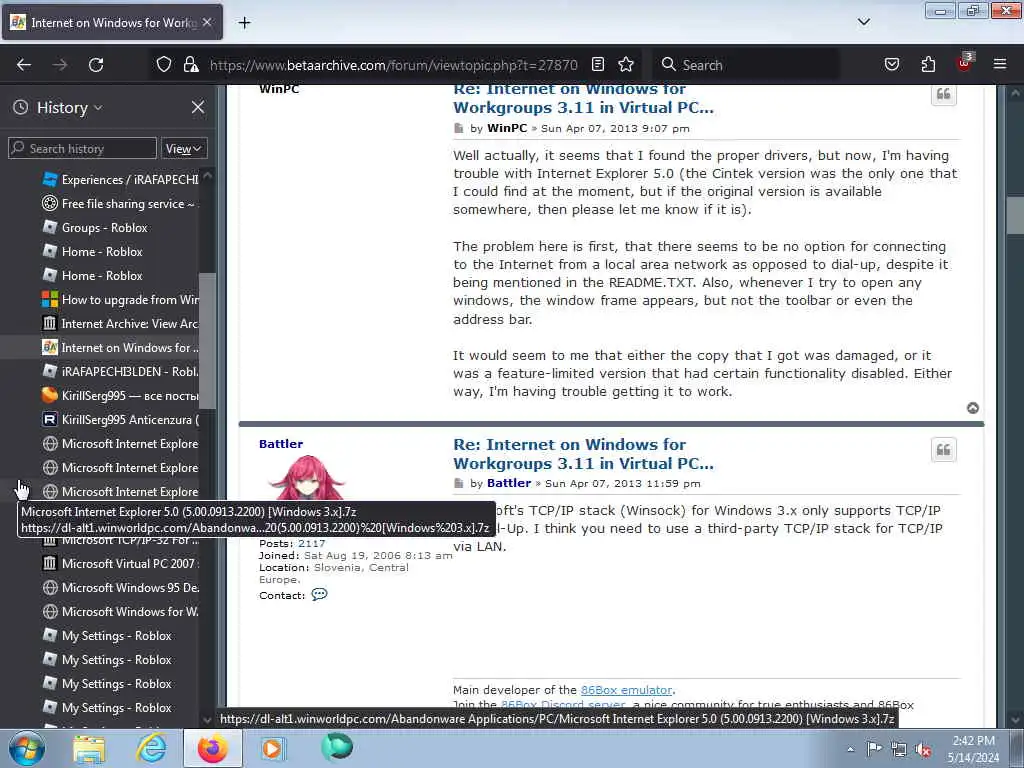Open the Windows Start button
Screen dimensions: 1024x768
(x=27, y=748)
